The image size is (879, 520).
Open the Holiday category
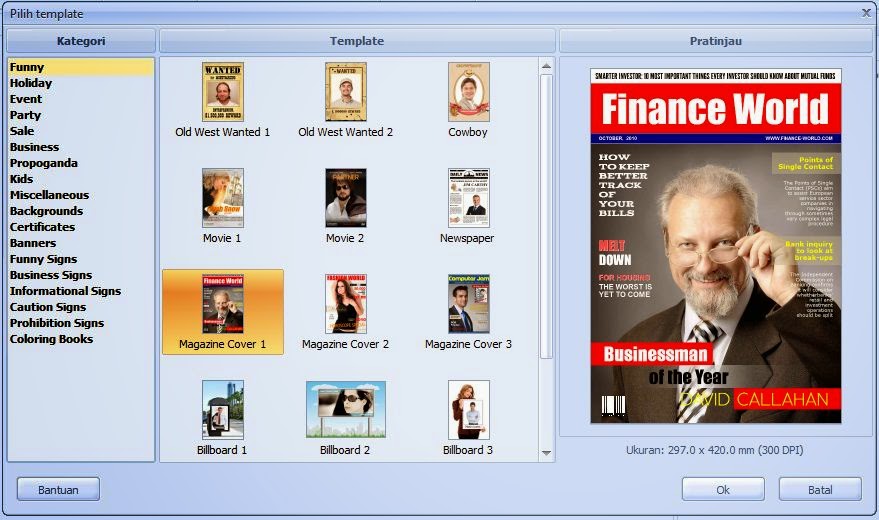[x=81, y=83]
